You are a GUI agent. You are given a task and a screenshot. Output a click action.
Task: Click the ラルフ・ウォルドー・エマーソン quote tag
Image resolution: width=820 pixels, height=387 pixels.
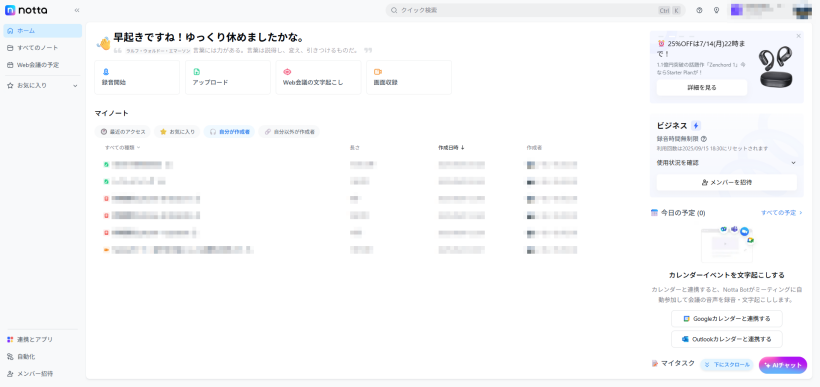click(157, 51)
